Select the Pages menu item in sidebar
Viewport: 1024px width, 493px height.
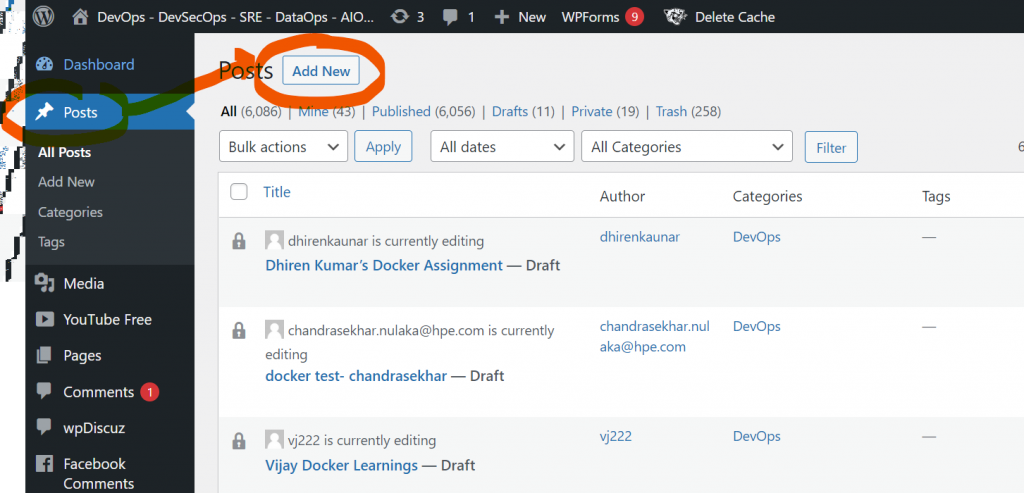82,356
